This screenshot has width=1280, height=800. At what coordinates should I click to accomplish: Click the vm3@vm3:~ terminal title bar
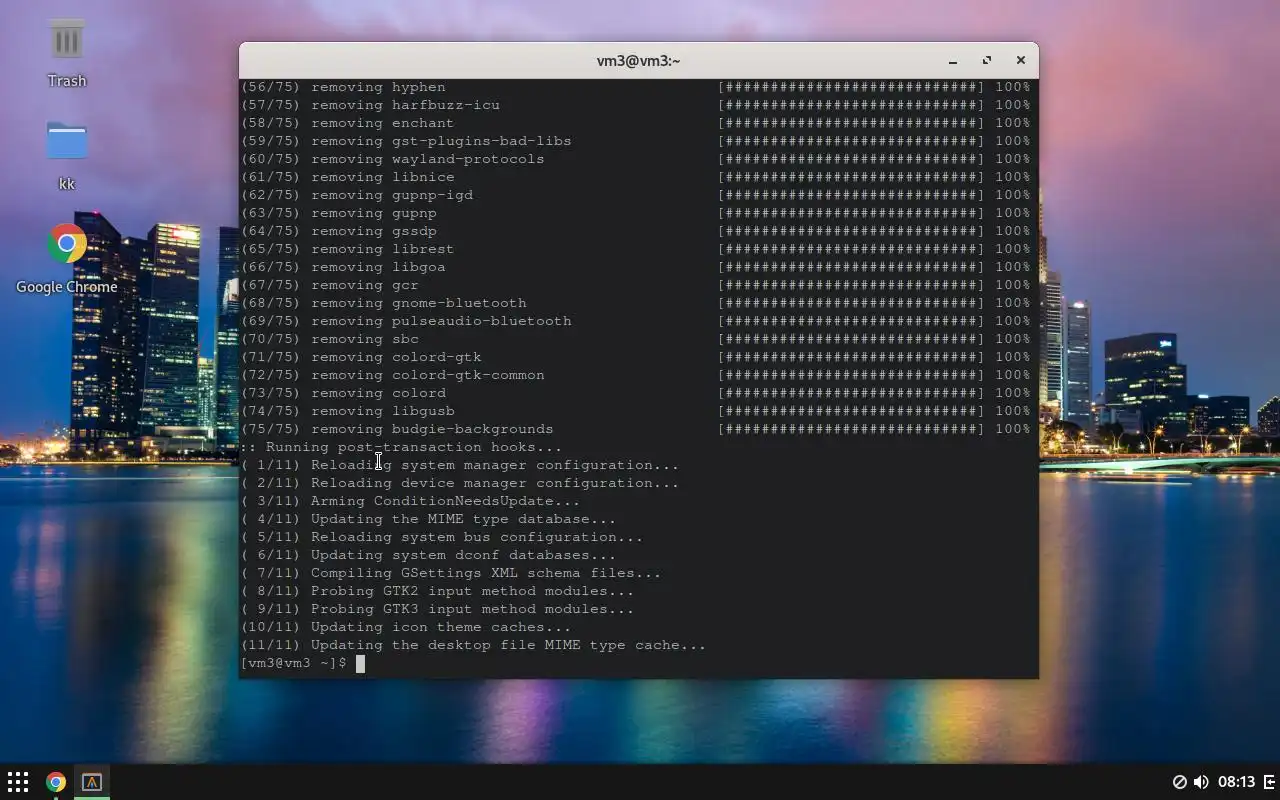pyautogui.click(x=638, y=61)
